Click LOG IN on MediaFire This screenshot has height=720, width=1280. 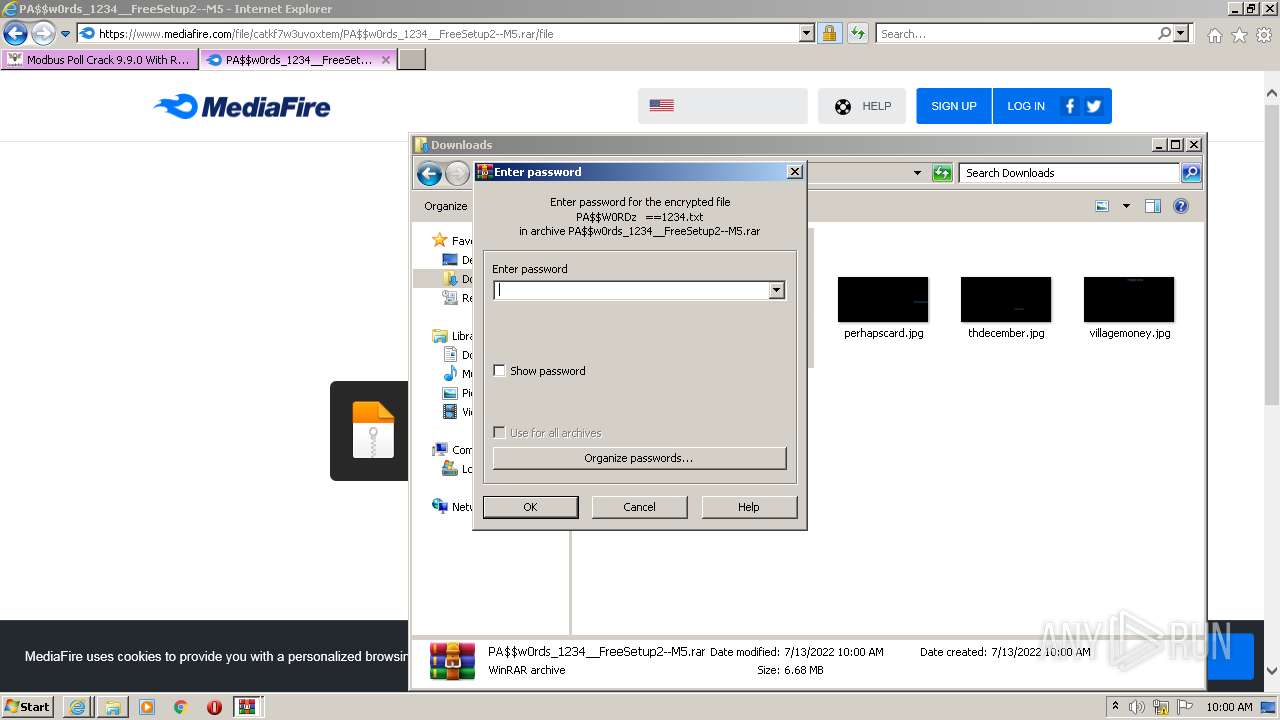tap(1026, 106)
